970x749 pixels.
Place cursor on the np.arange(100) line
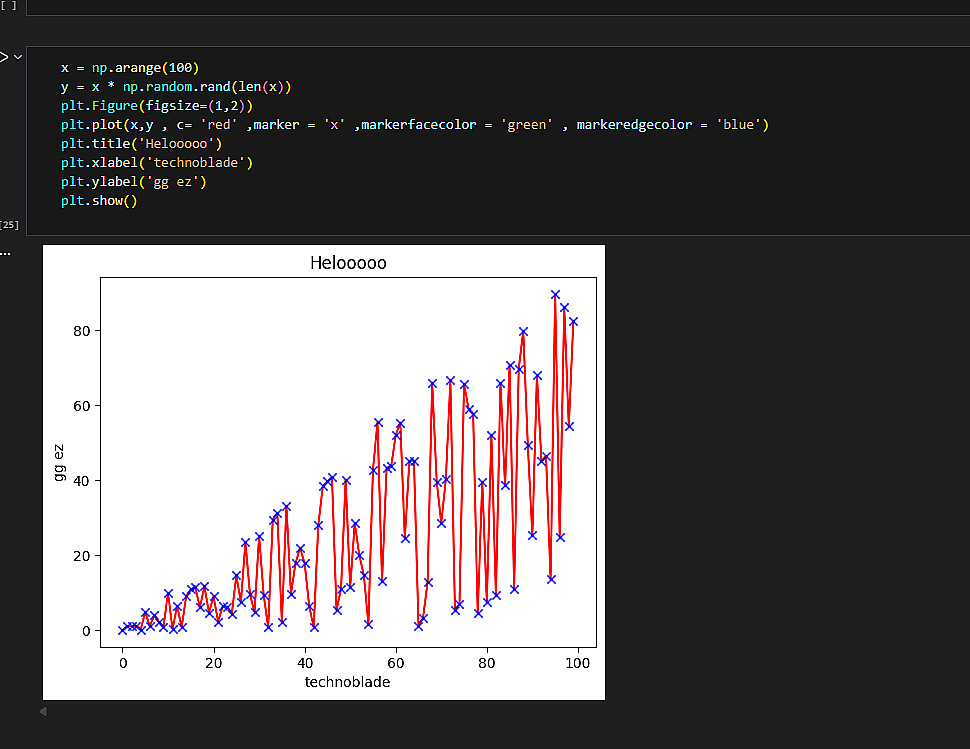point(130,68)
